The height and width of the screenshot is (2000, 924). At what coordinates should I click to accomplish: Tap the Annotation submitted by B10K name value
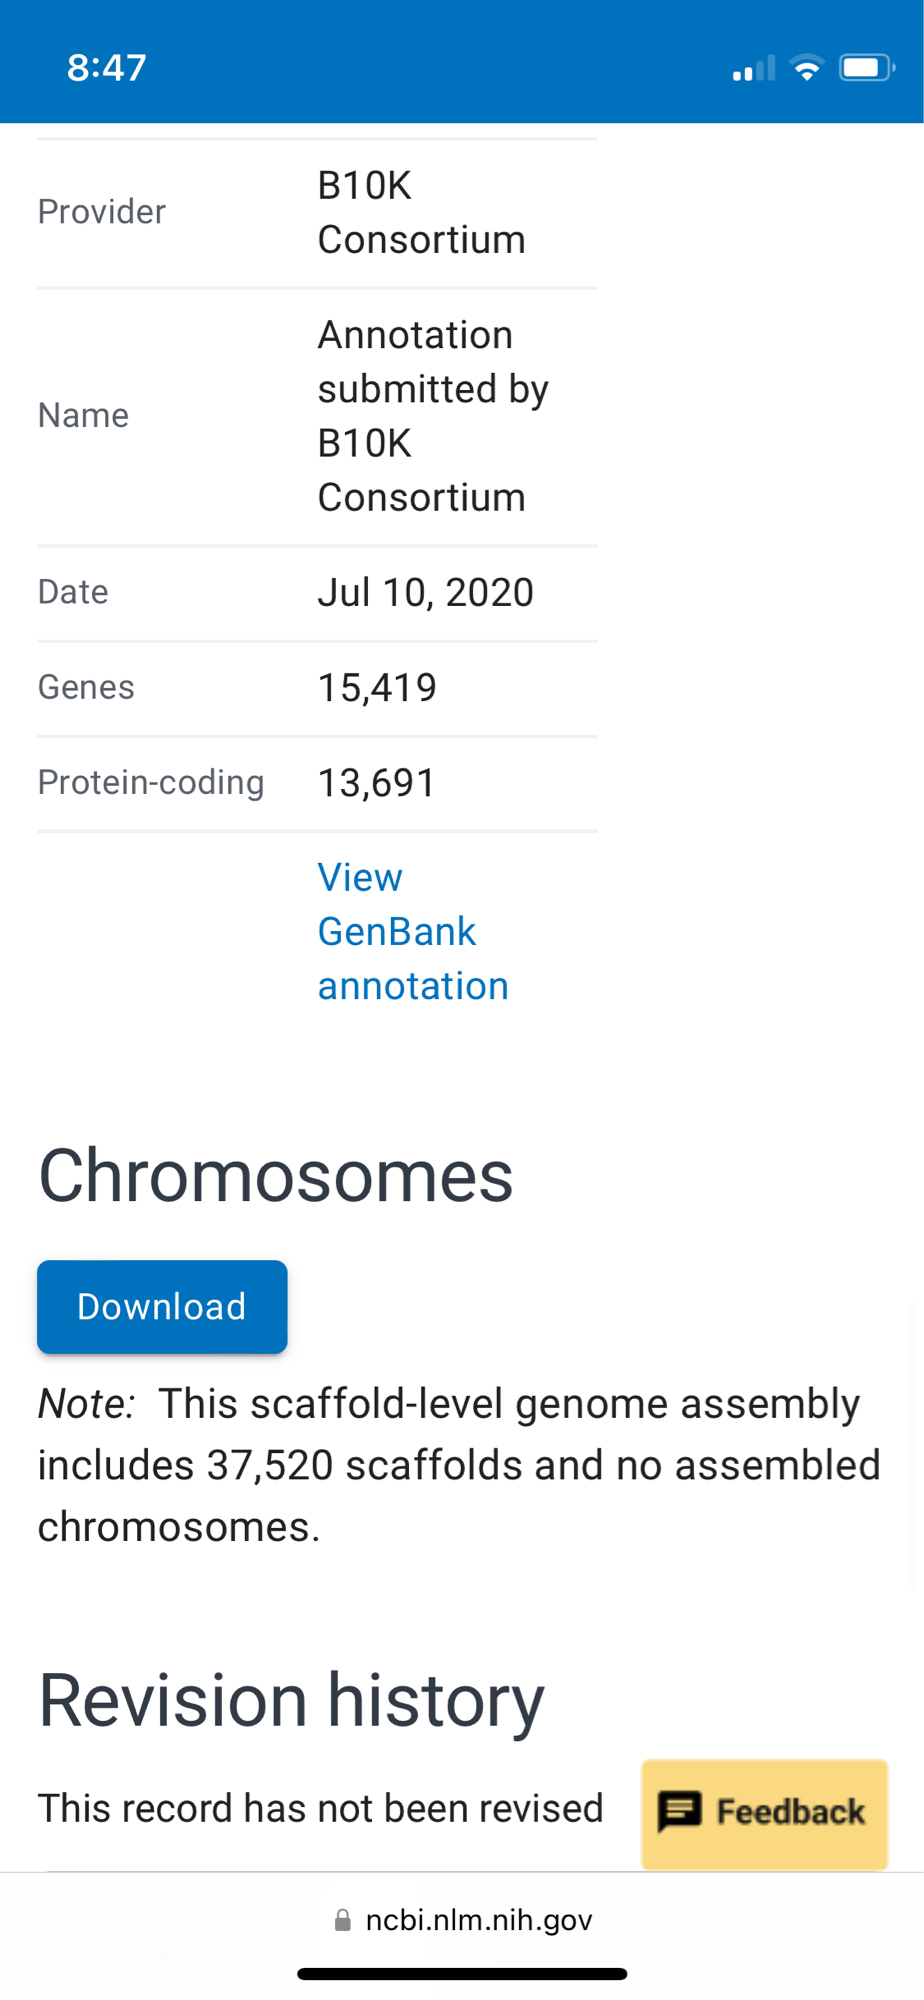tap(432, 416)
